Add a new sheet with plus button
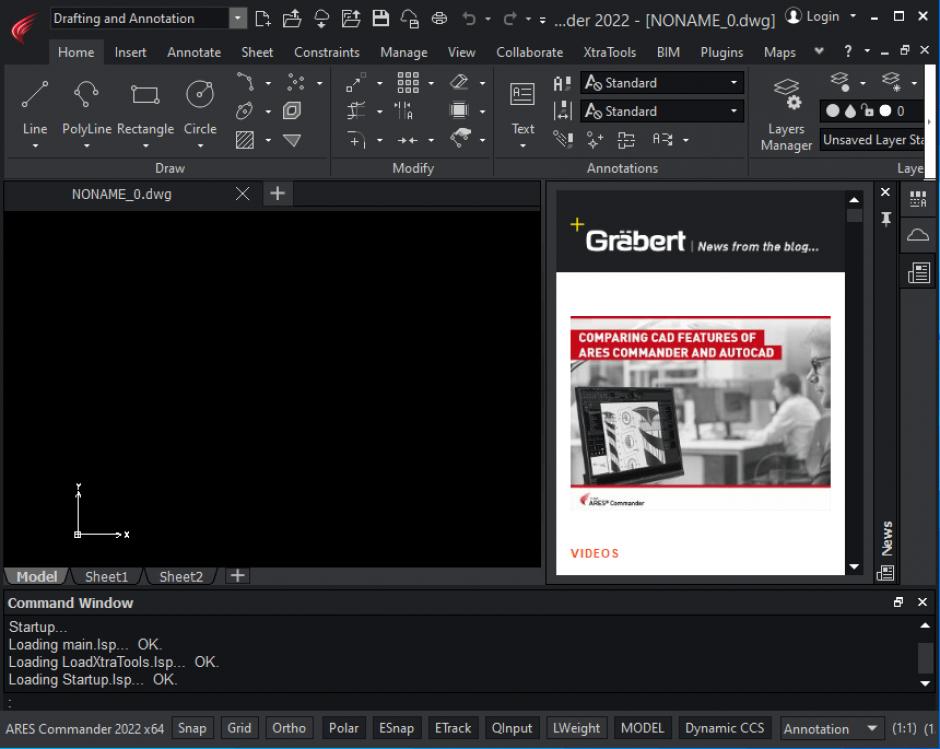The height and width of the screenshot is (749, 940). pyautogui.click(x=237, y=576)
